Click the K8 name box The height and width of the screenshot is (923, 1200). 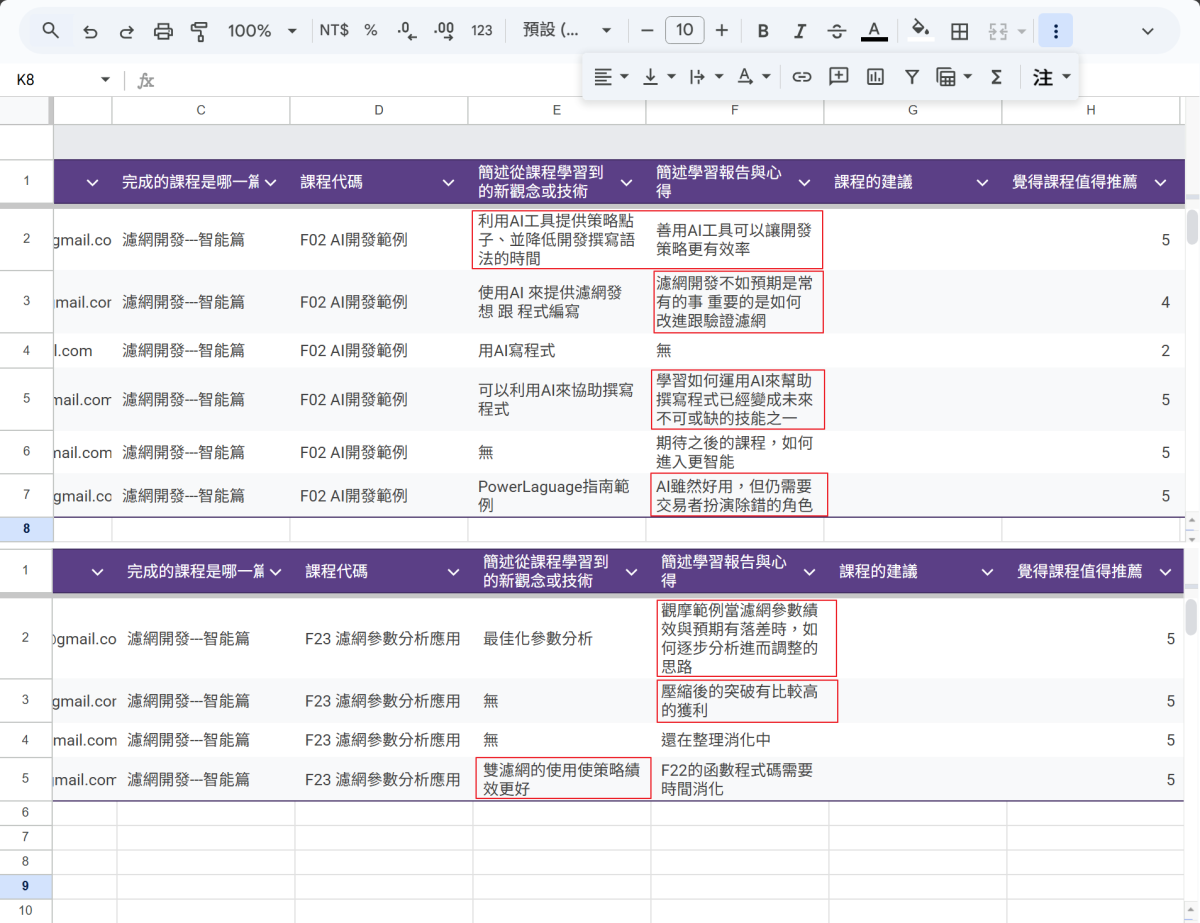[x=50, y=80]
